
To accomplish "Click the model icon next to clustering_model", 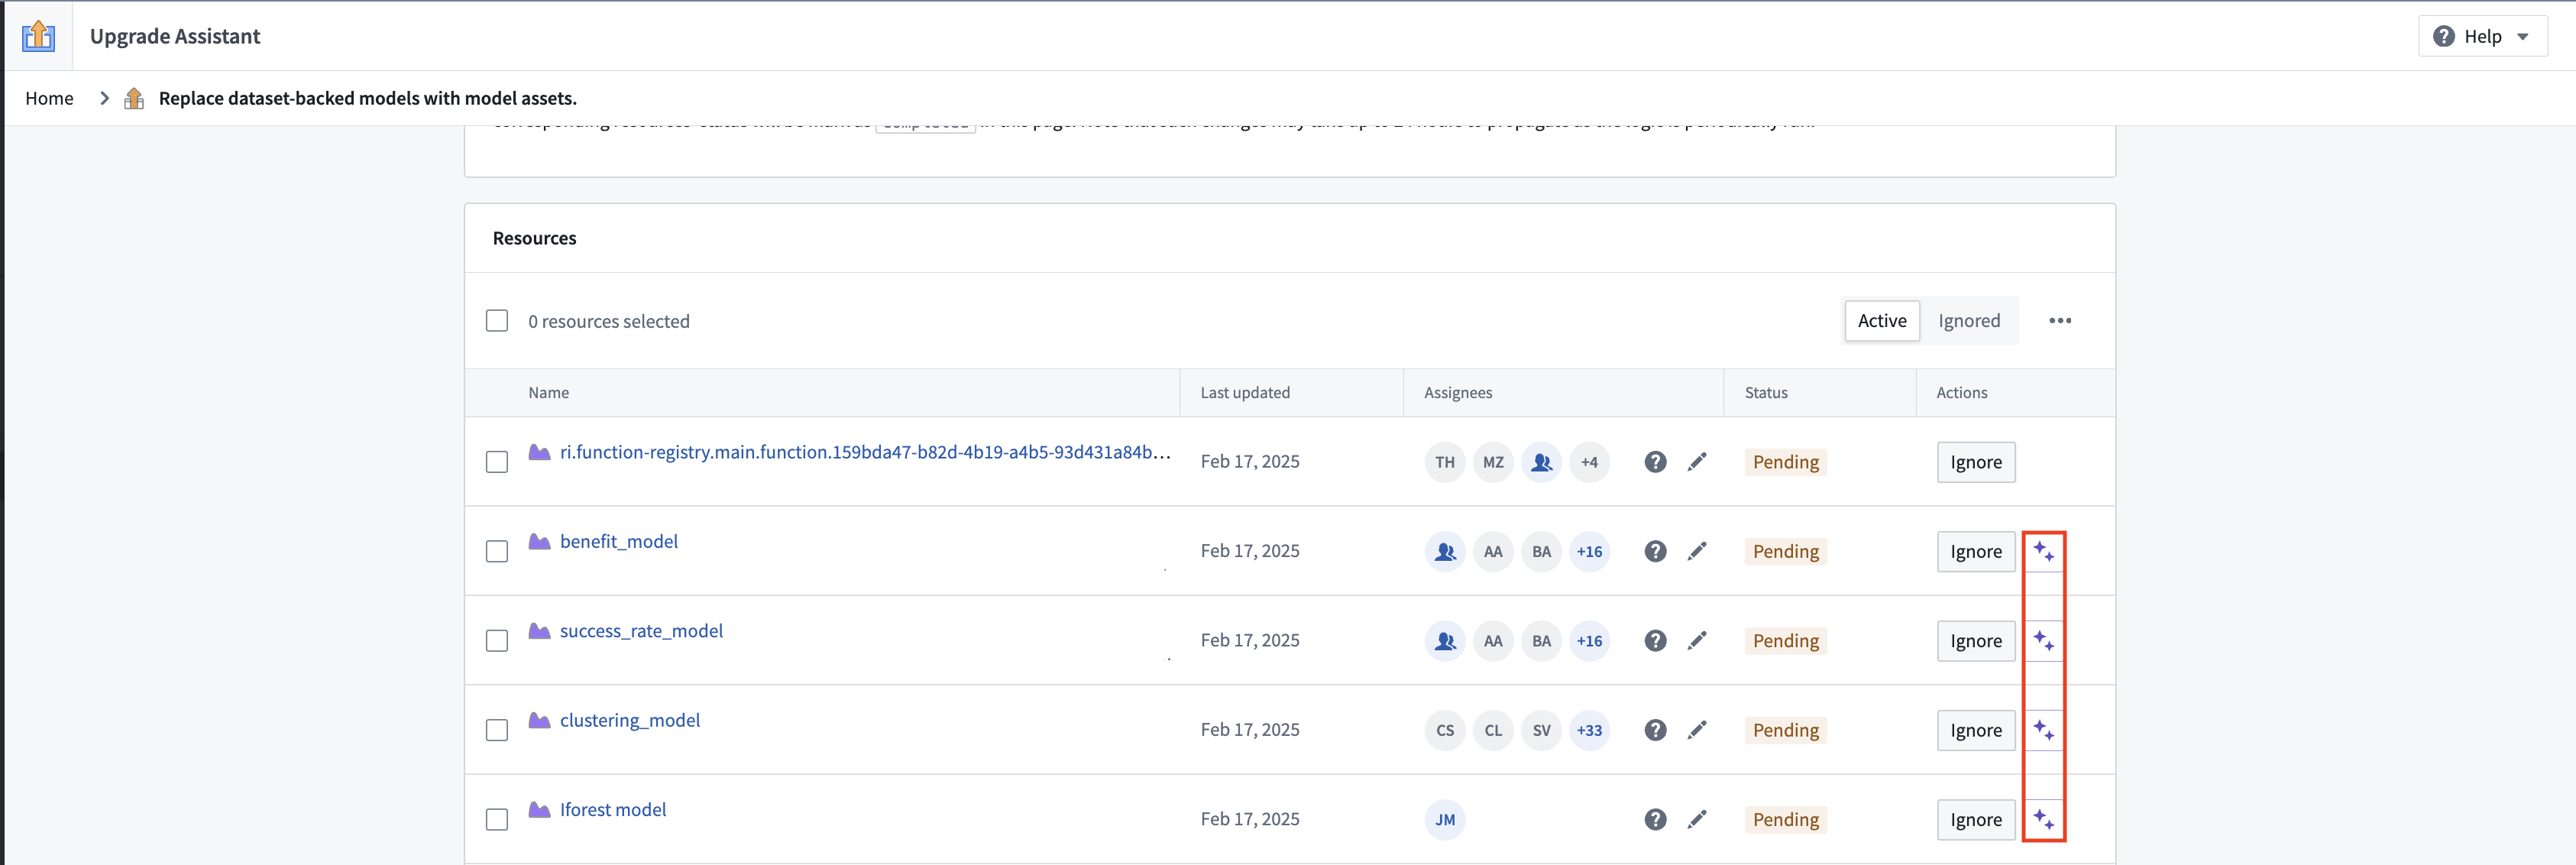I will [x=539, y=720].
